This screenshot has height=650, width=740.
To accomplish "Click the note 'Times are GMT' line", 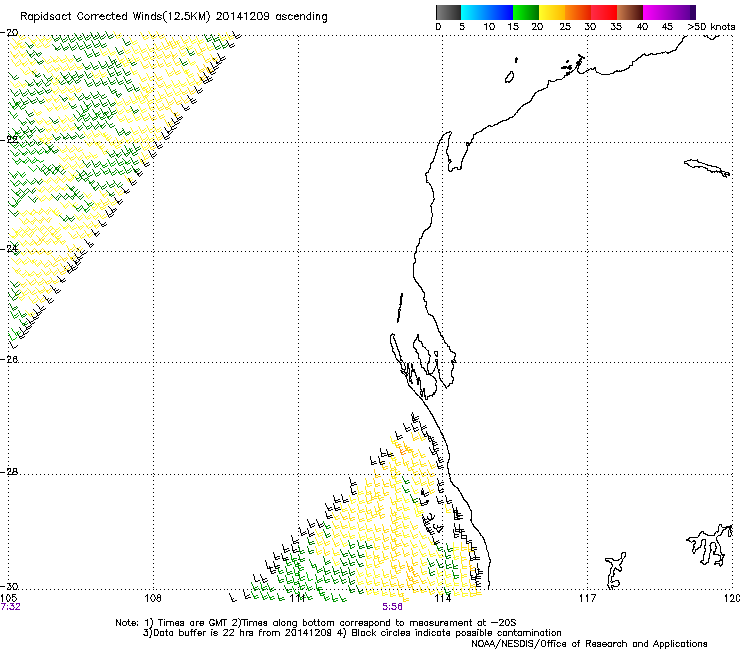I will [x=315, y=623].
